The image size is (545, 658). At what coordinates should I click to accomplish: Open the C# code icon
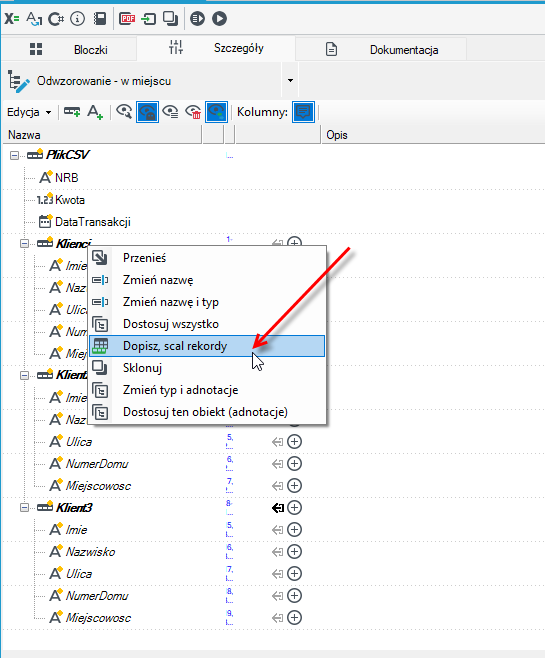pos(56,19)
